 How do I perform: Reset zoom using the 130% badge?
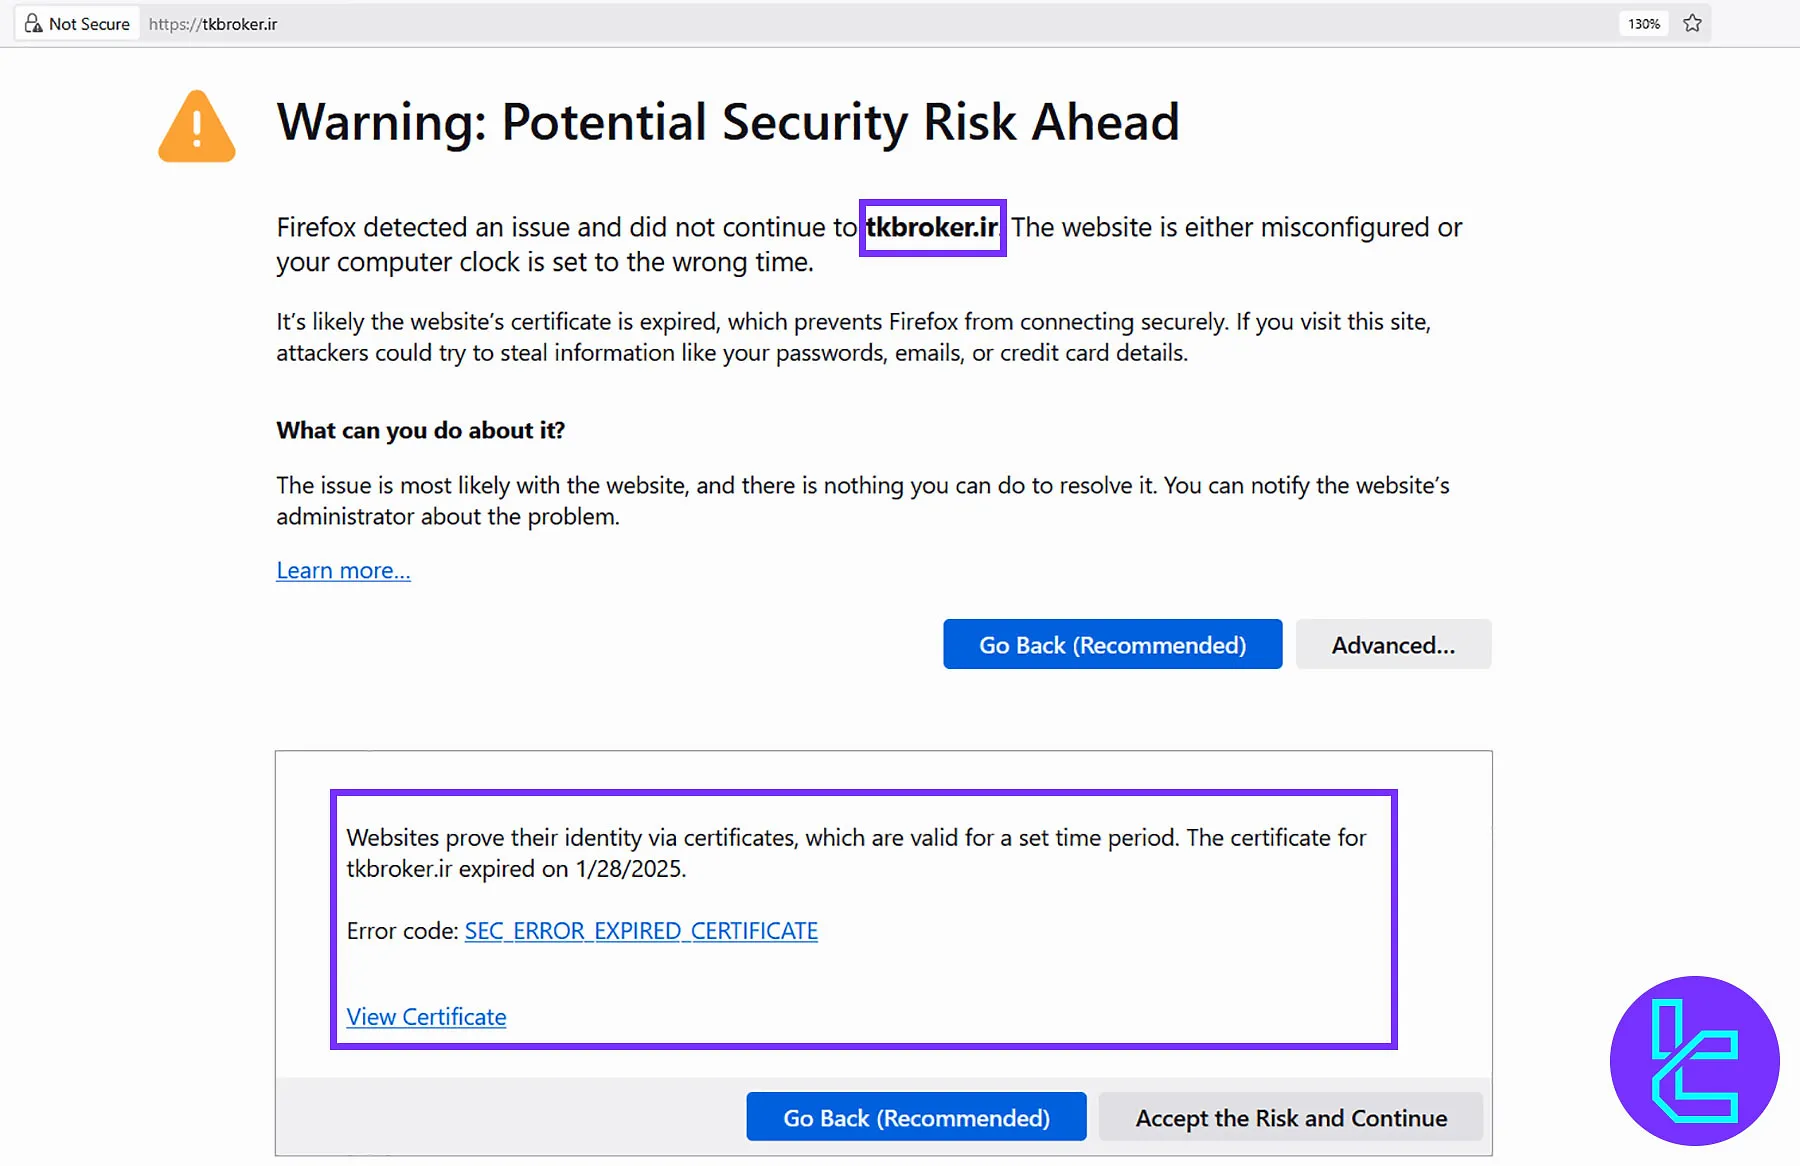point(1643,24)
